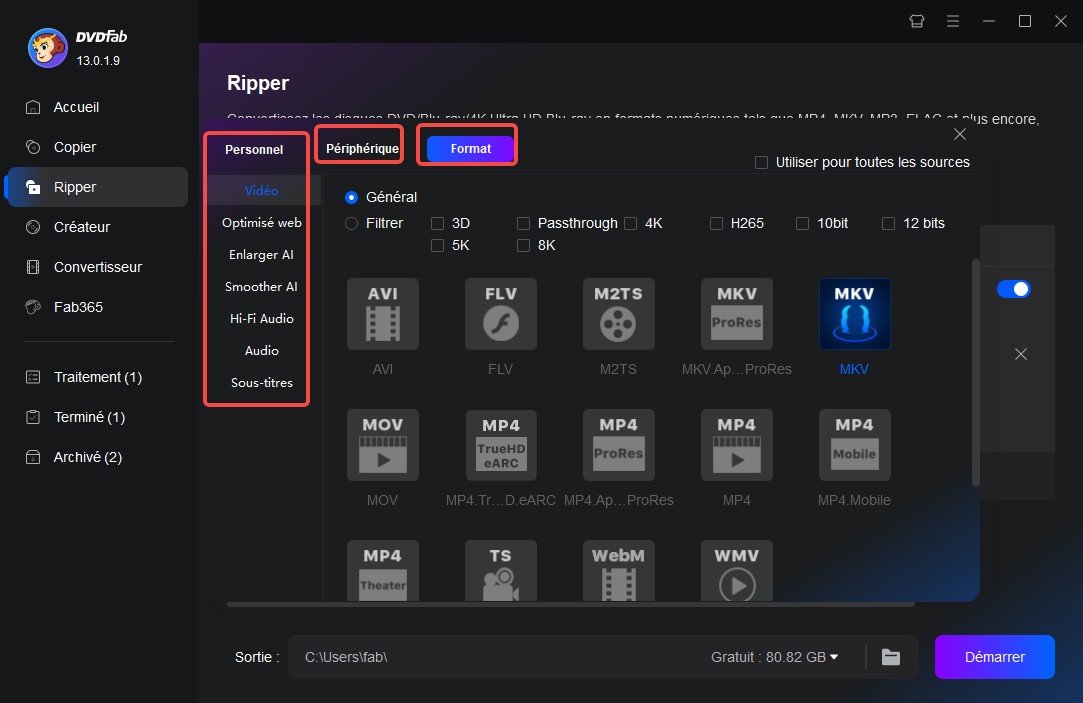Select Enlarger AI category
The width and height of the screenshot is (1083, 703).
262,255
